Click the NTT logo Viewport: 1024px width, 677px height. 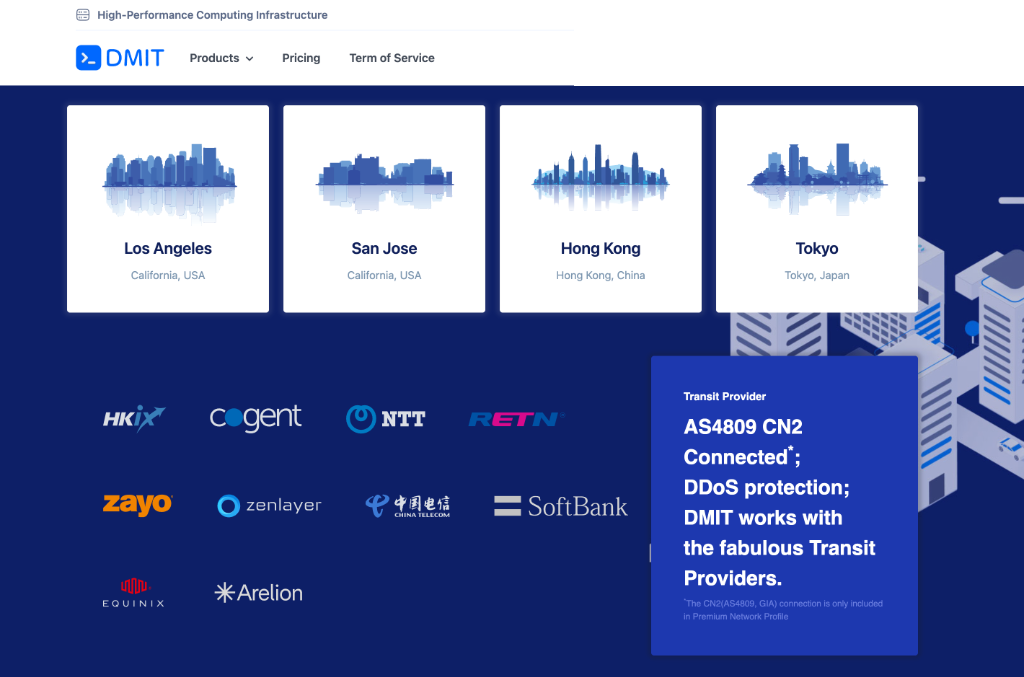tap(385, 418)
